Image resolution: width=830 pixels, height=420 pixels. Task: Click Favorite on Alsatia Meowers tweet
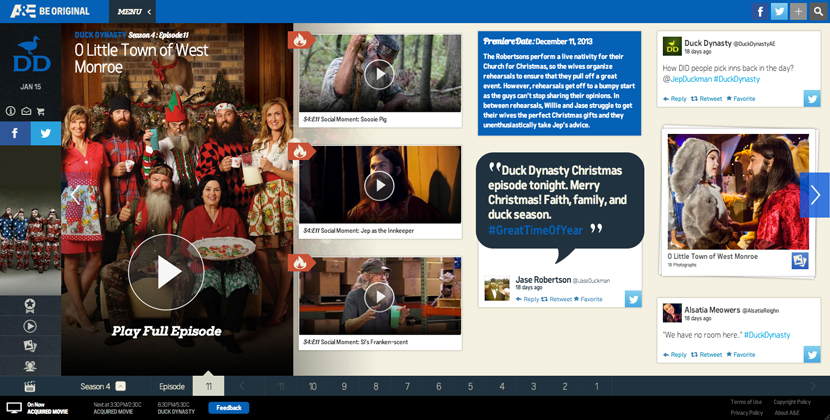(x=741, y=354)
